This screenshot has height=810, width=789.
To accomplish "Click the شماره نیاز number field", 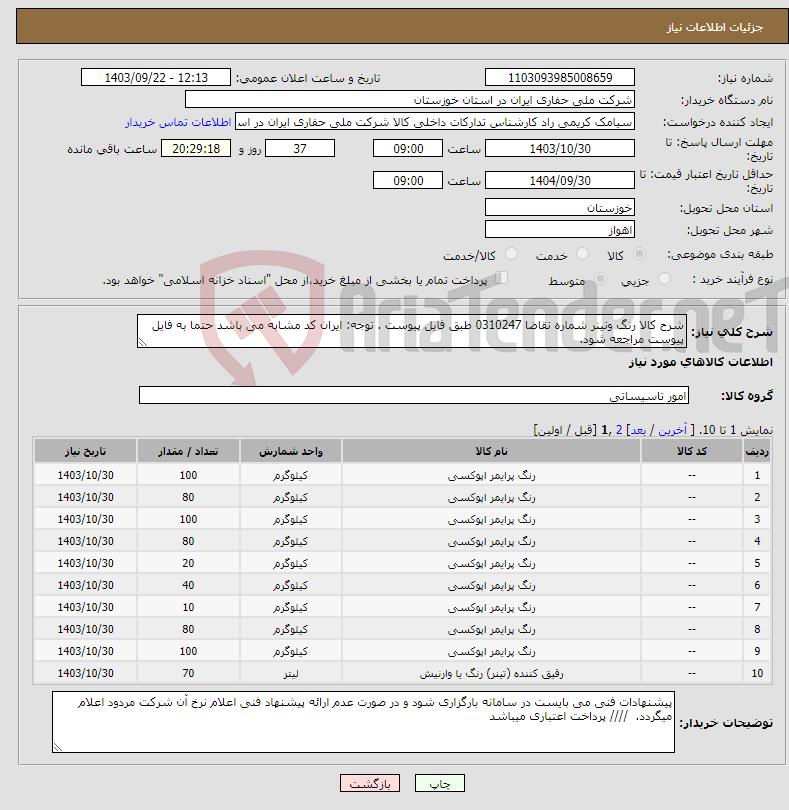I will click(560, 77).
